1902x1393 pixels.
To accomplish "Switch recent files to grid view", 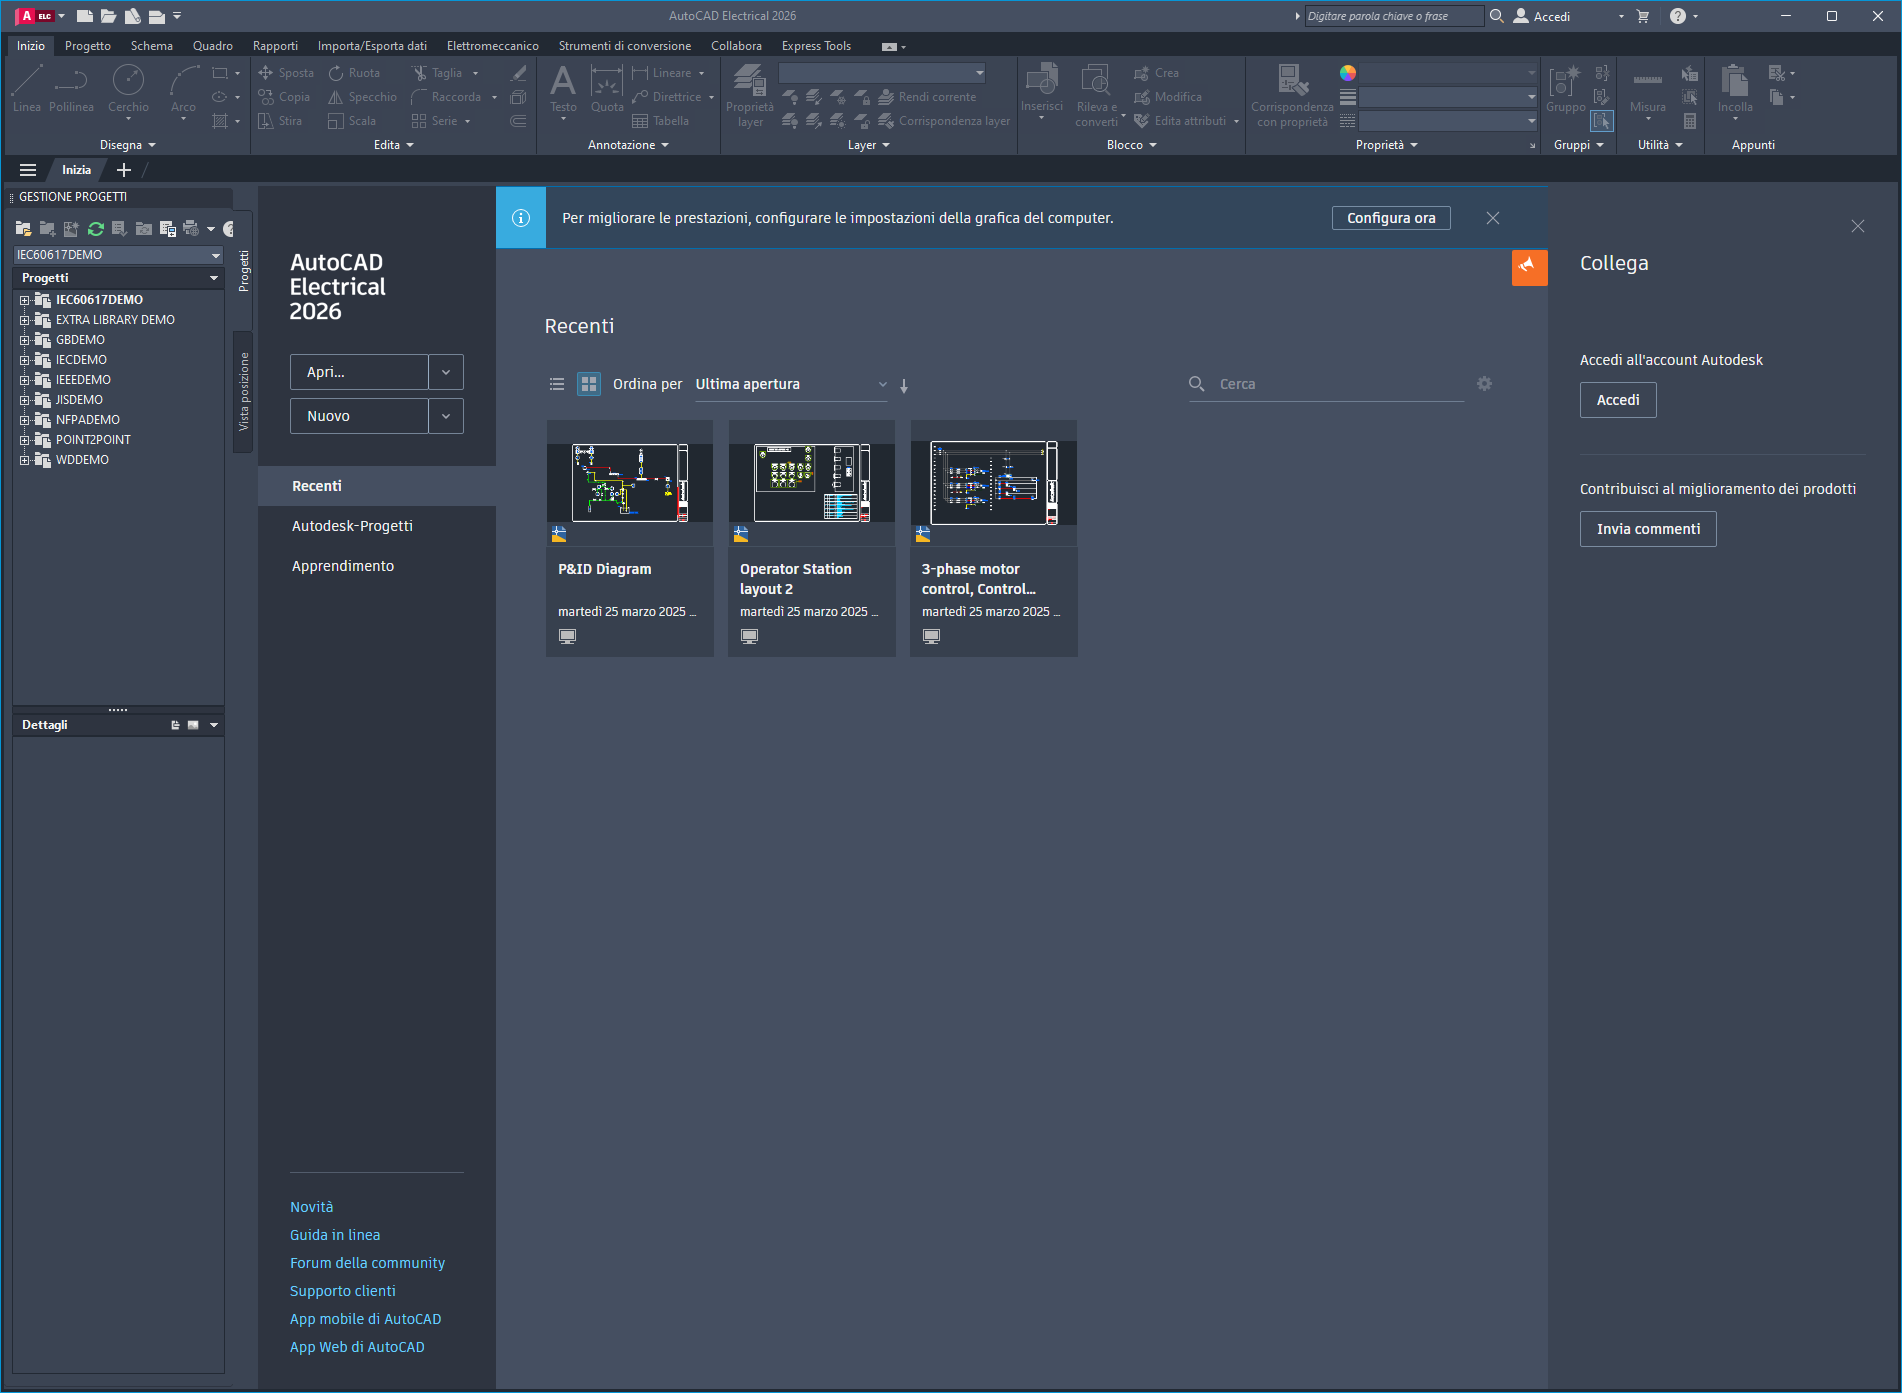I will (x=589, y=384).
